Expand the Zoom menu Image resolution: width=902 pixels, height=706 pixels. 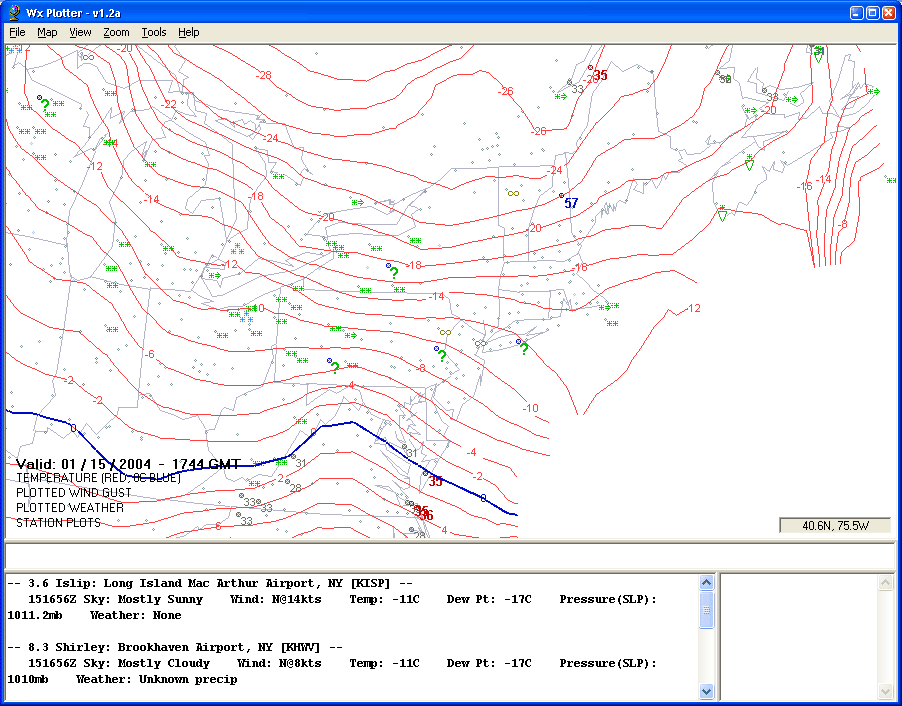(116, 32)
